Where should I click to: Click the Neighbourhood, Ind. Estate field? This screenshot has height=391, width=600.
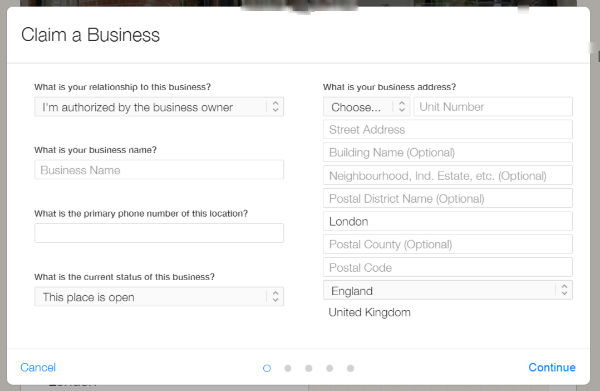(x=448, y=175)
